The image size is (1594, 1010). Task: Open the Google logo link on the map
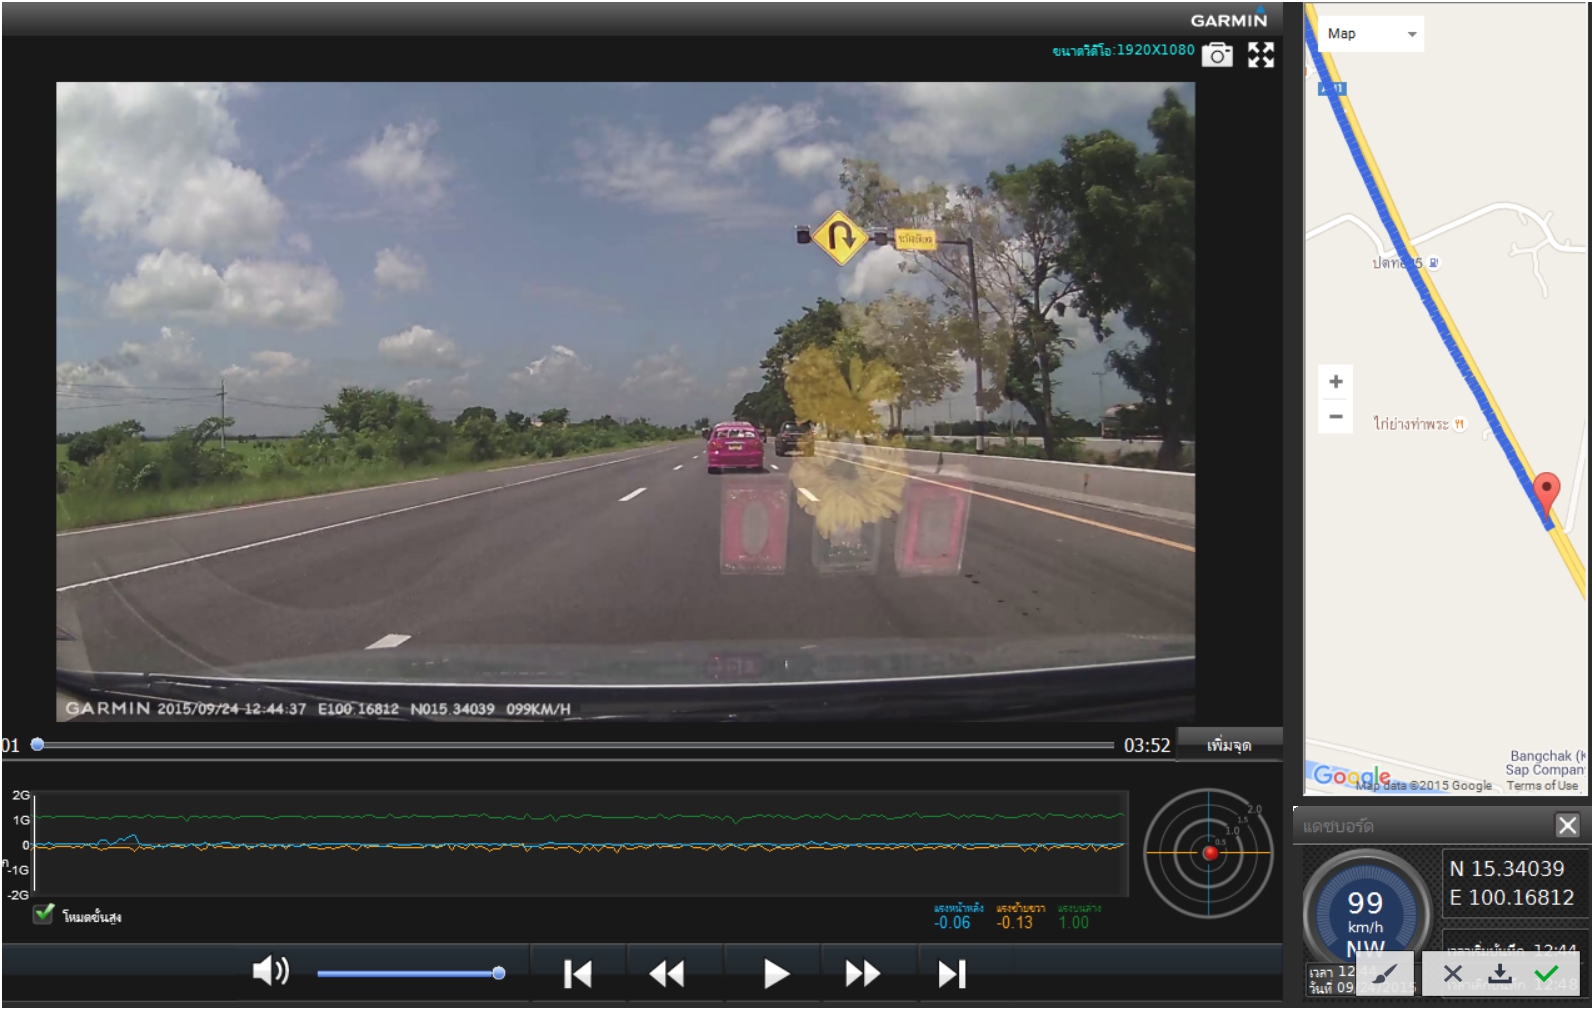pyautogui.click(x=1351, y=776)
